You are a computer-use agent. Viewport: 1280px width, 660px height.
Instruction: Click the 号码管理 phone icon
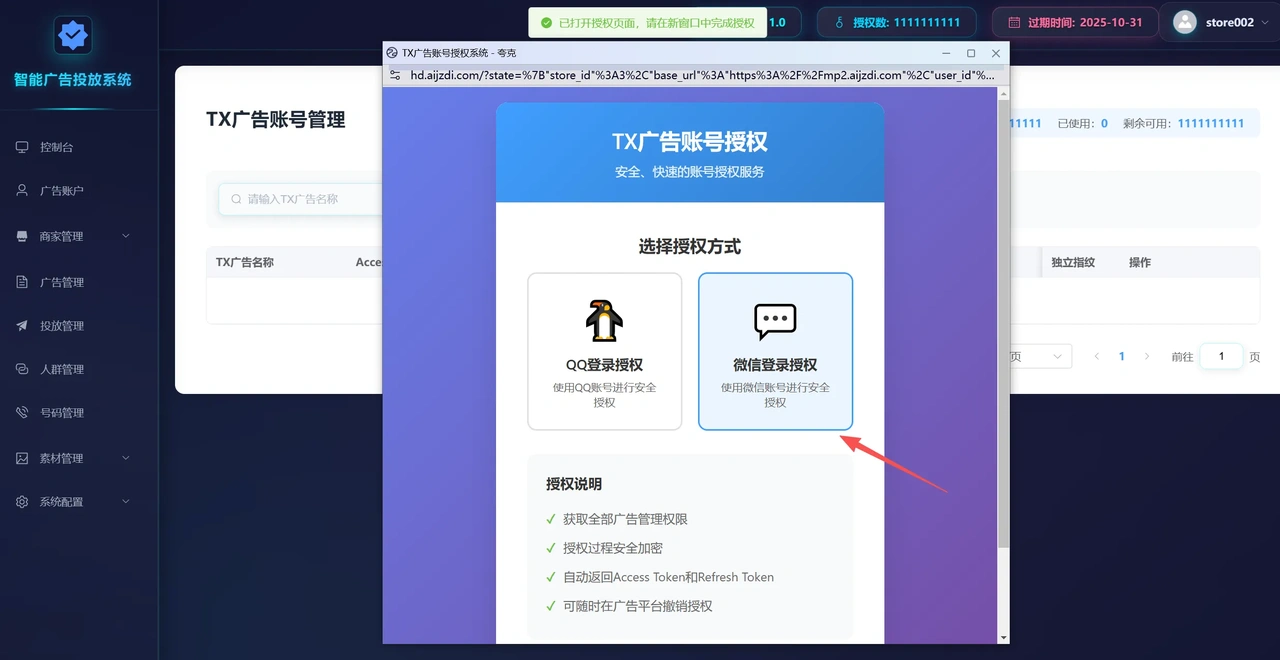click(x=22, y=412)
